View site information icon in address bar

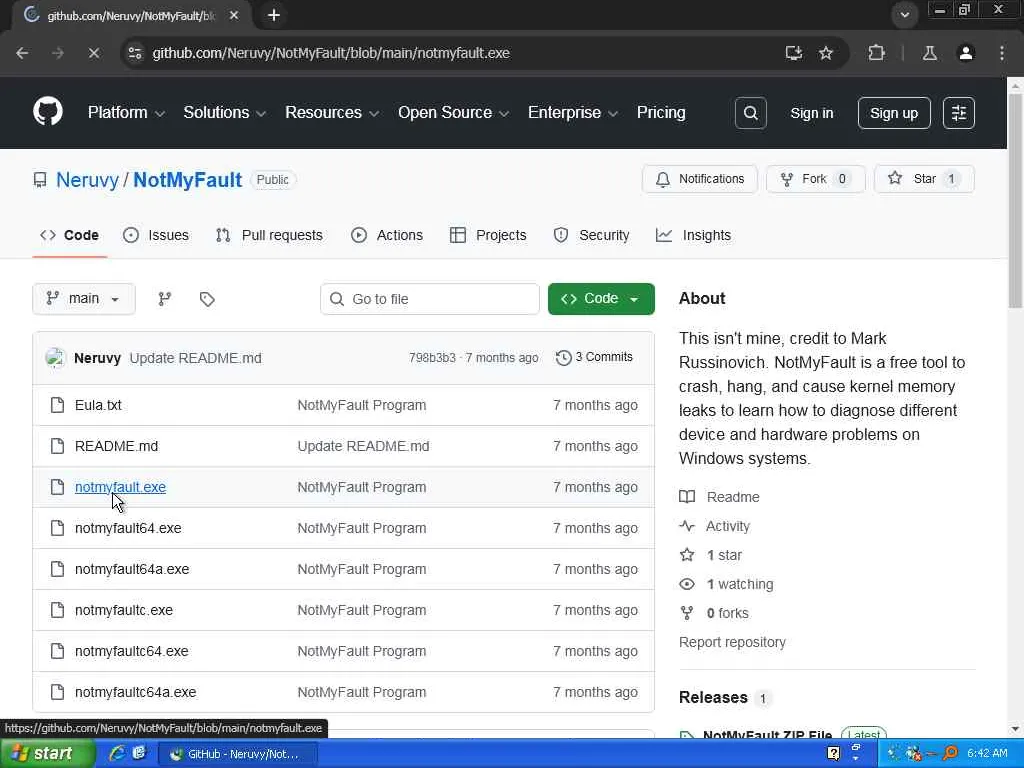click(135, 53)
